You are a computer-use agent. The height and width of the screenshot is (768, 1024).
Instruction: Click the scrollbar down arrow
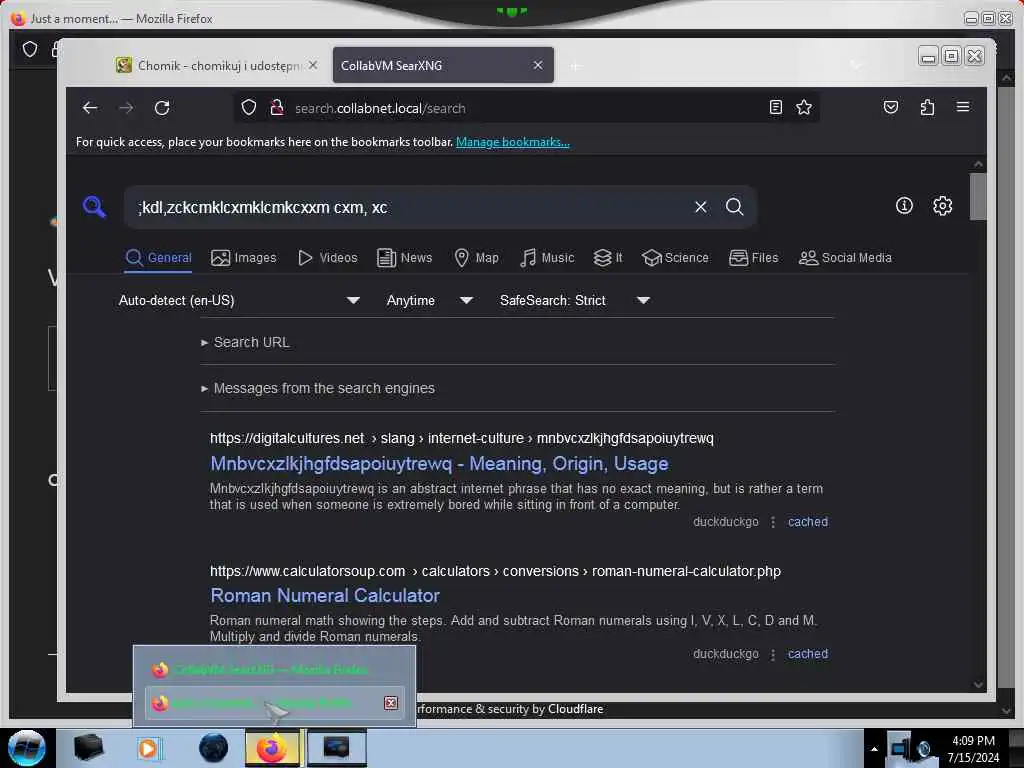click(978, 684)
